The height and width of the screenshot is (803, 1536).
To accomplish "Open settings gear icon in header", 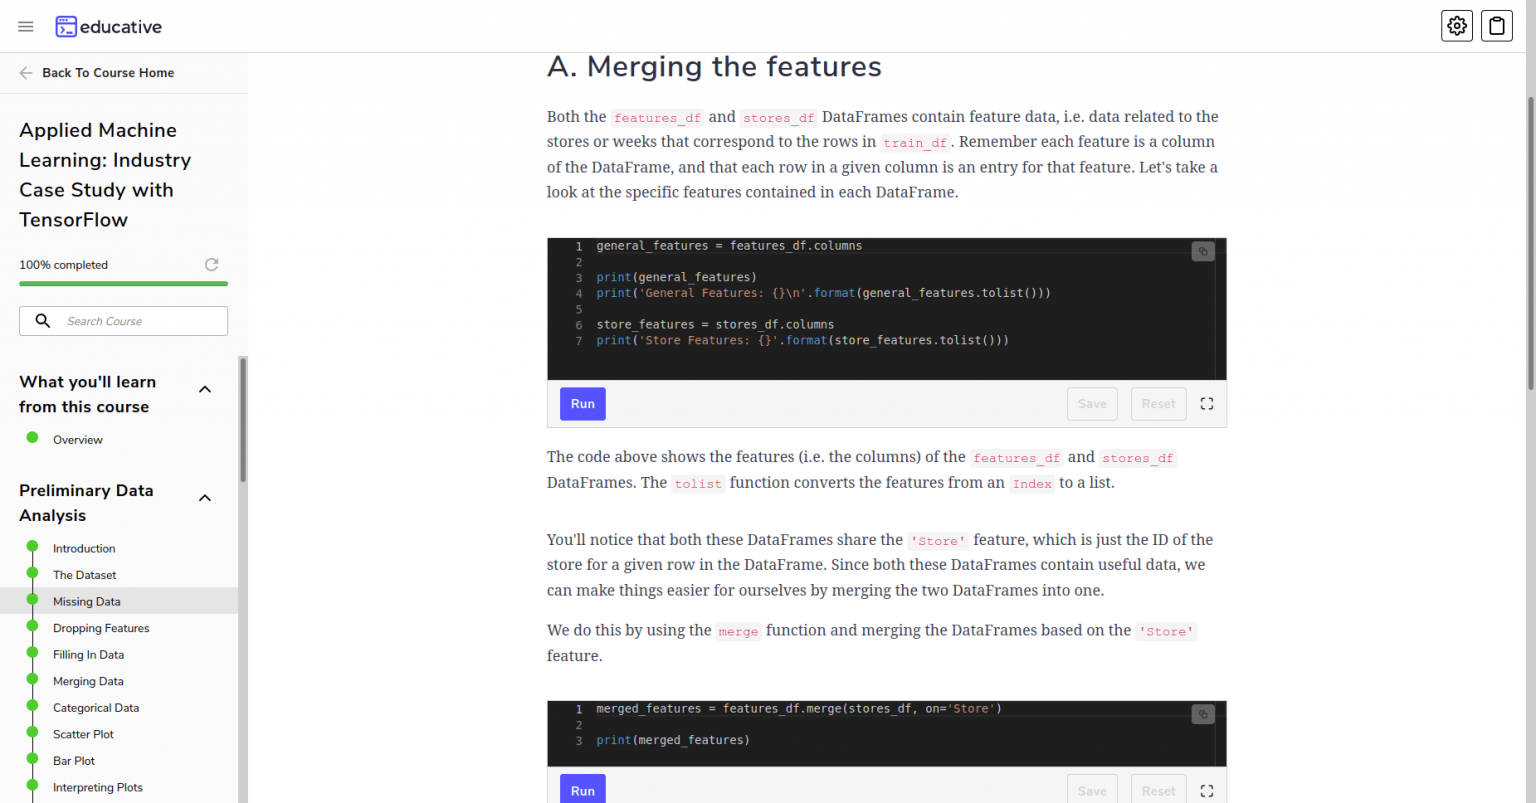I will click(1457, 26).
